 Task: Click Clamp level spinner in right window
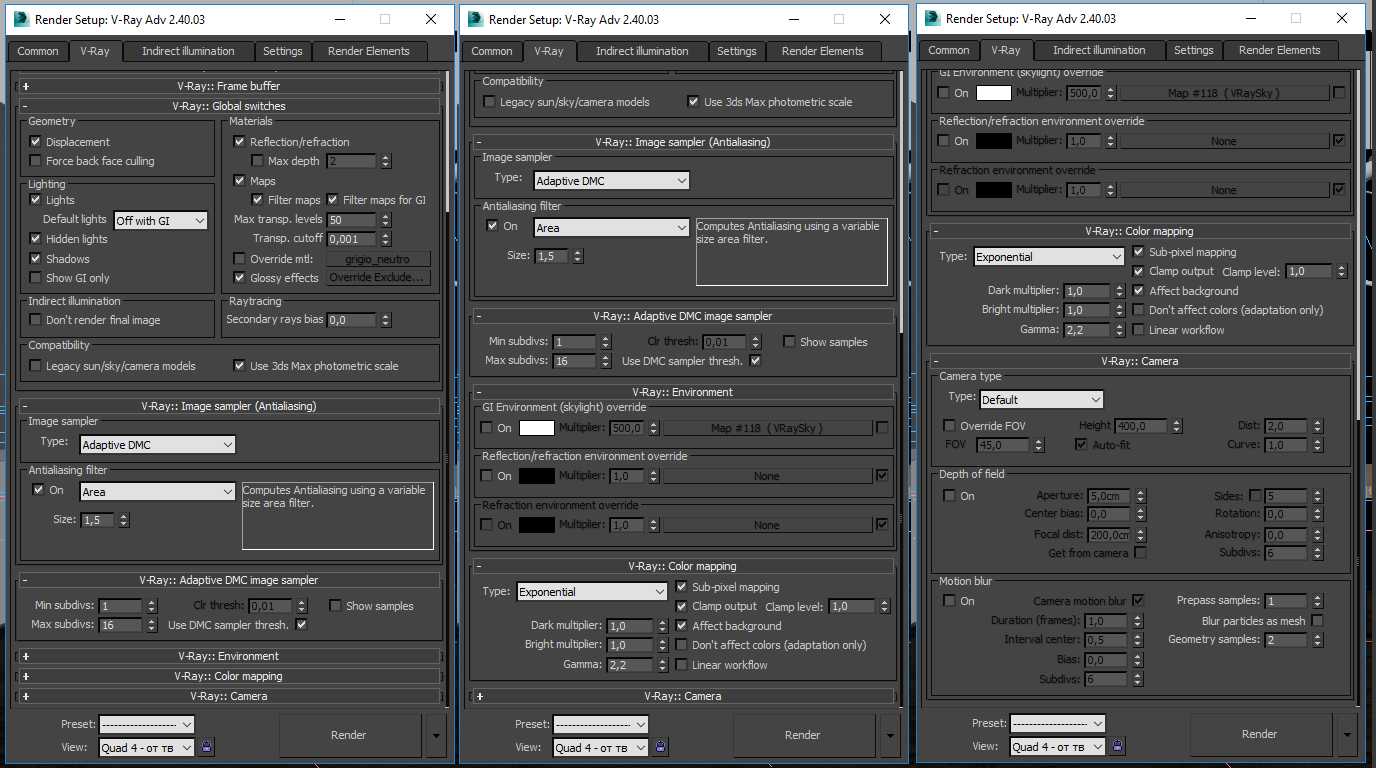(1342, 271)
